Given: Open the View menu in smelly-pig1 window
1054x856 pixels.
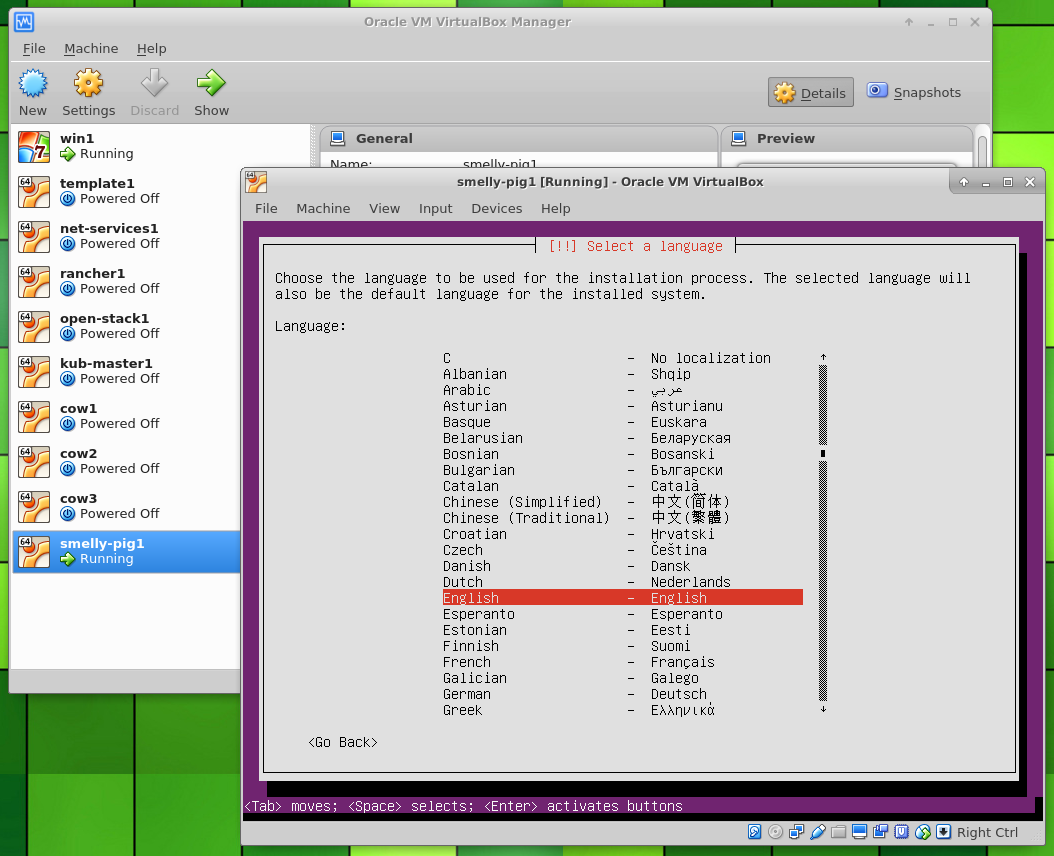Looking at the screenshot, I should pos(384,208).
